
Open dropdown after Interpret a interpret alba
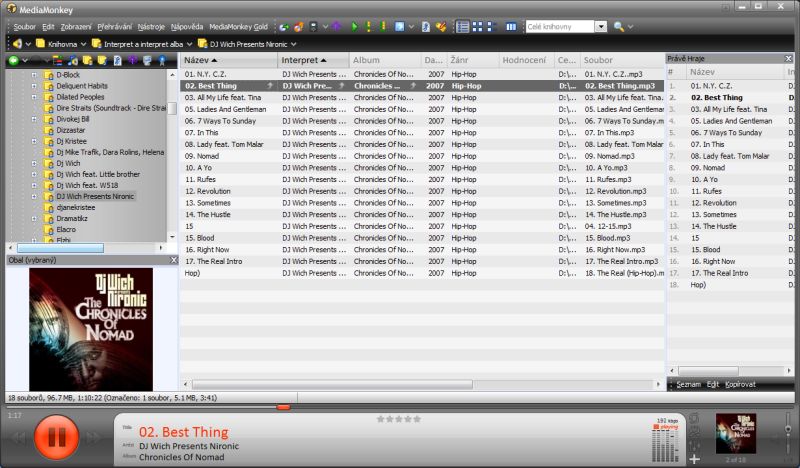point(189,44)
